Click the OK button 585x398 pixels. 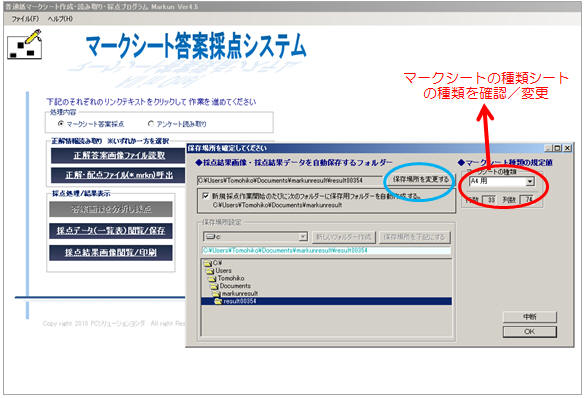point(529,332)
